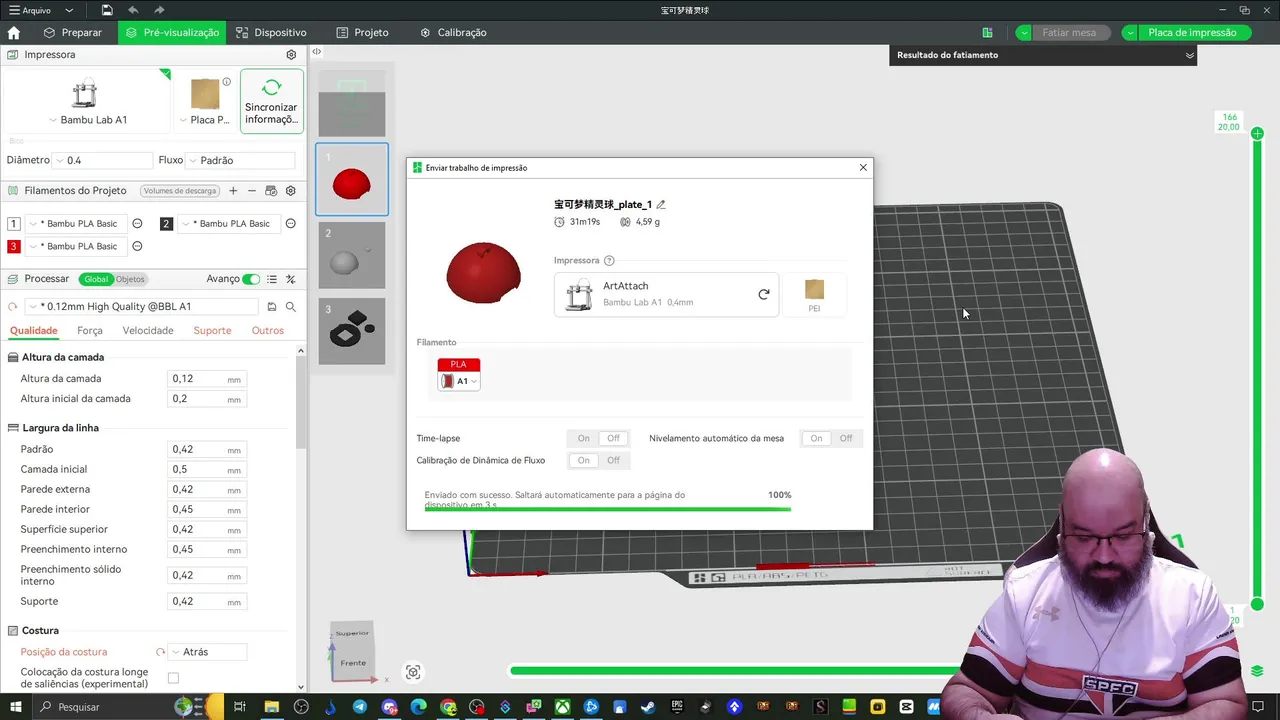Click the parameter list icon beside Avanço
The width and height of the screenshot is (1280, 720).
[x=272, y=279]
